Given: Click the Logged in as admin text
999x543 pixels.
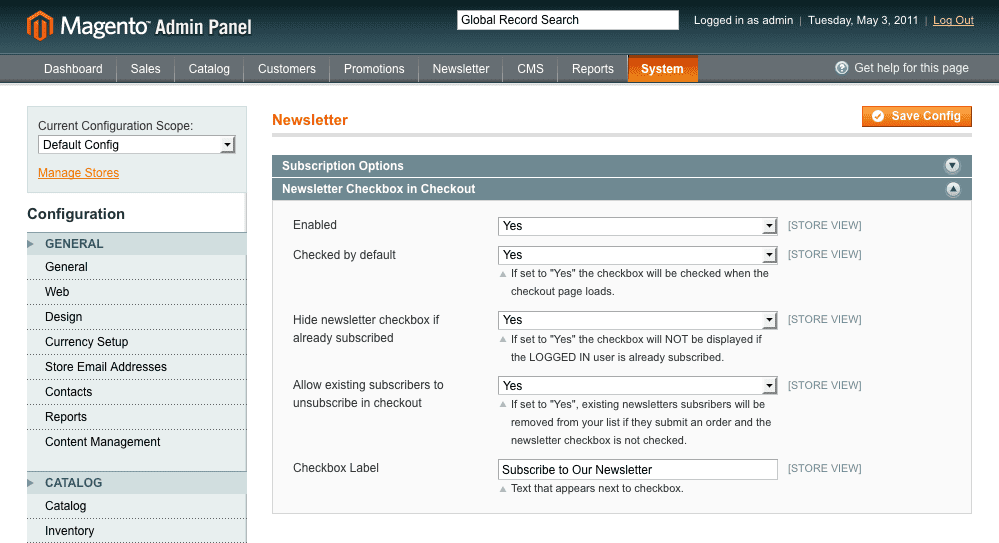Looking at the screenshot, I should 744,20.
